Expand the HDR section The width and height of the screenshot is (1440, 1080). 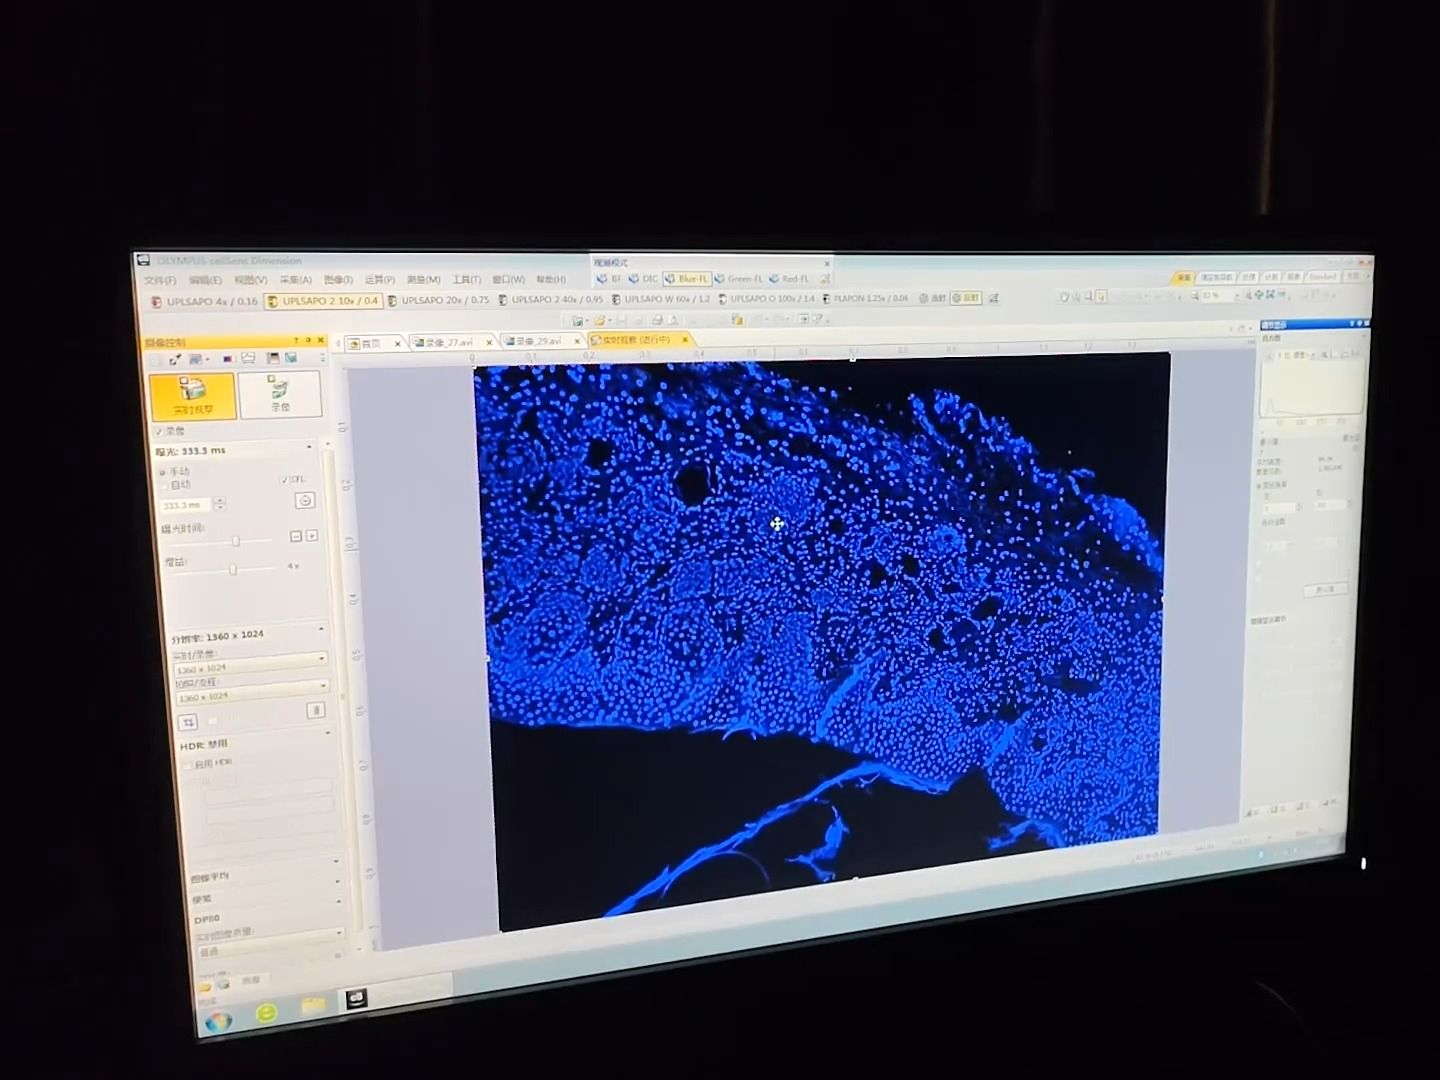327,733
